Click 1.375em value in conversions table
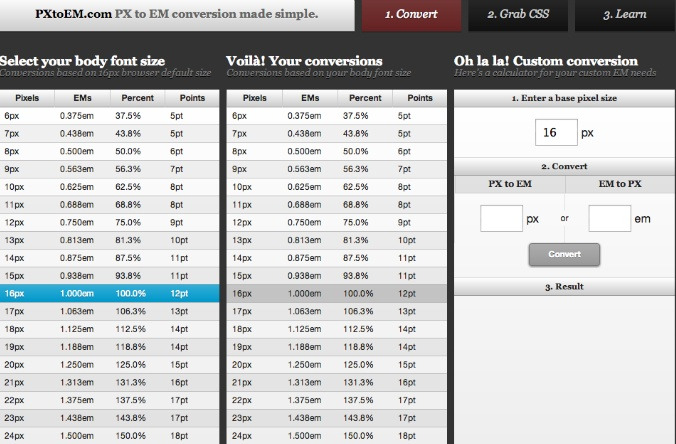The image size is (676, 444). coord(304,400)
